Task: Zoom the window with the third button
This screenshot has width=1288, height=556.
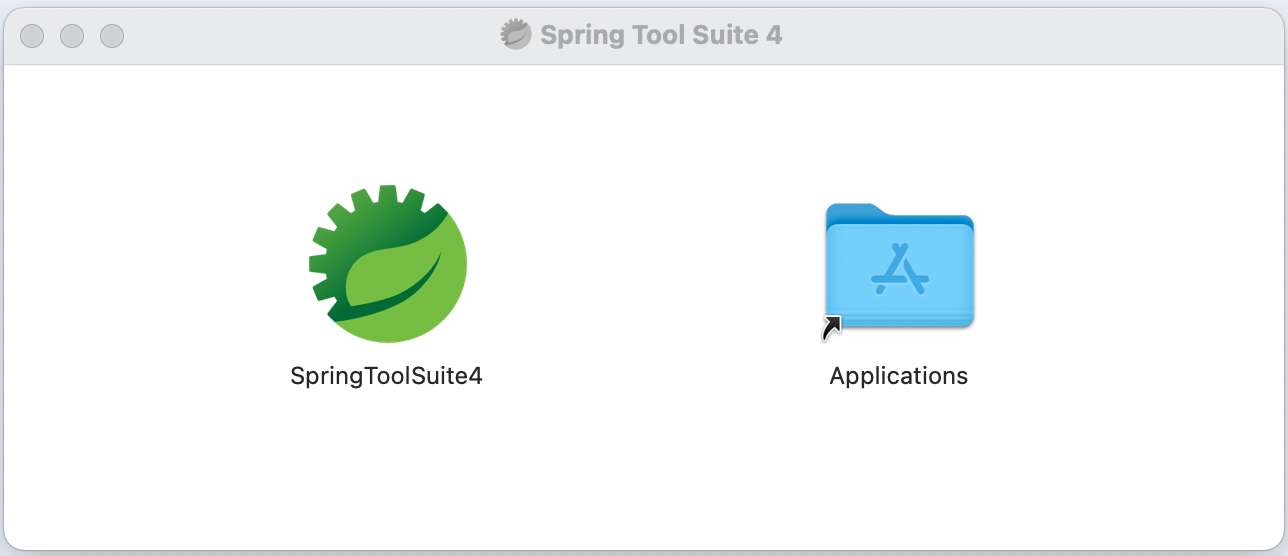Action: 112,36
